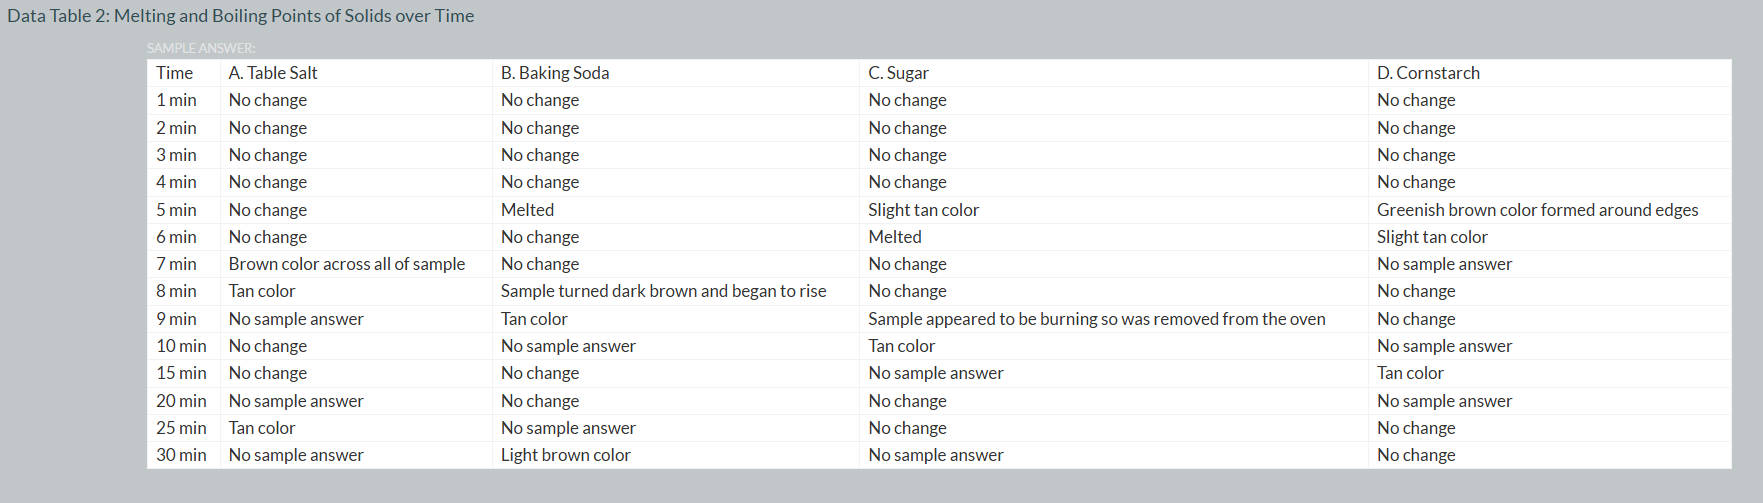This screenshot has width=1763, height=503.
Task: Click the "30 min" time row label
Action: tap(181, 455)
